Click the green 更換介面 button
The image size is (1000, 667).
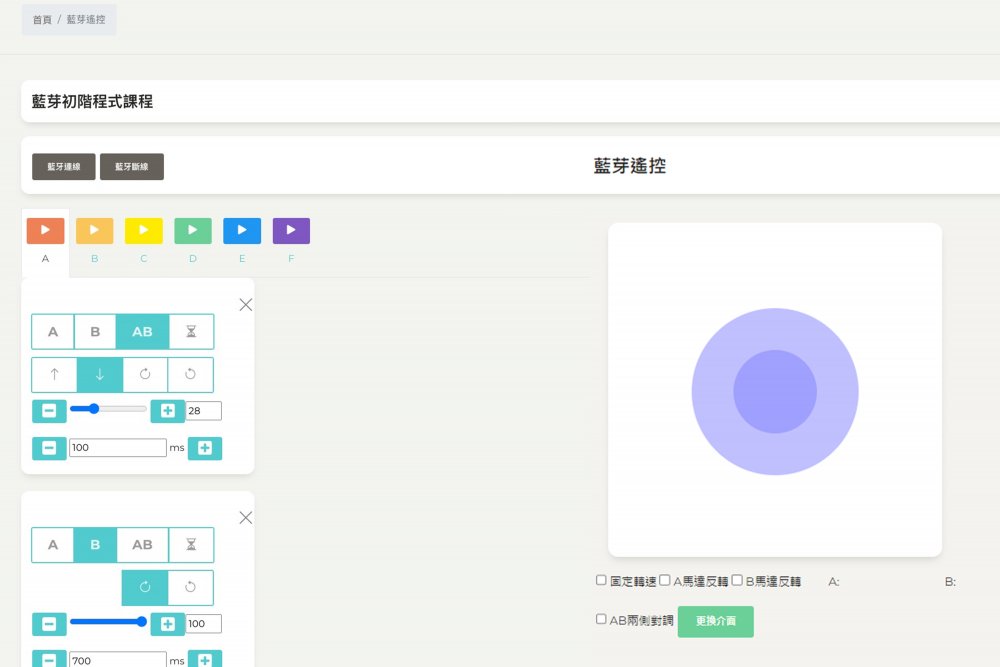(x=715, y=621)
